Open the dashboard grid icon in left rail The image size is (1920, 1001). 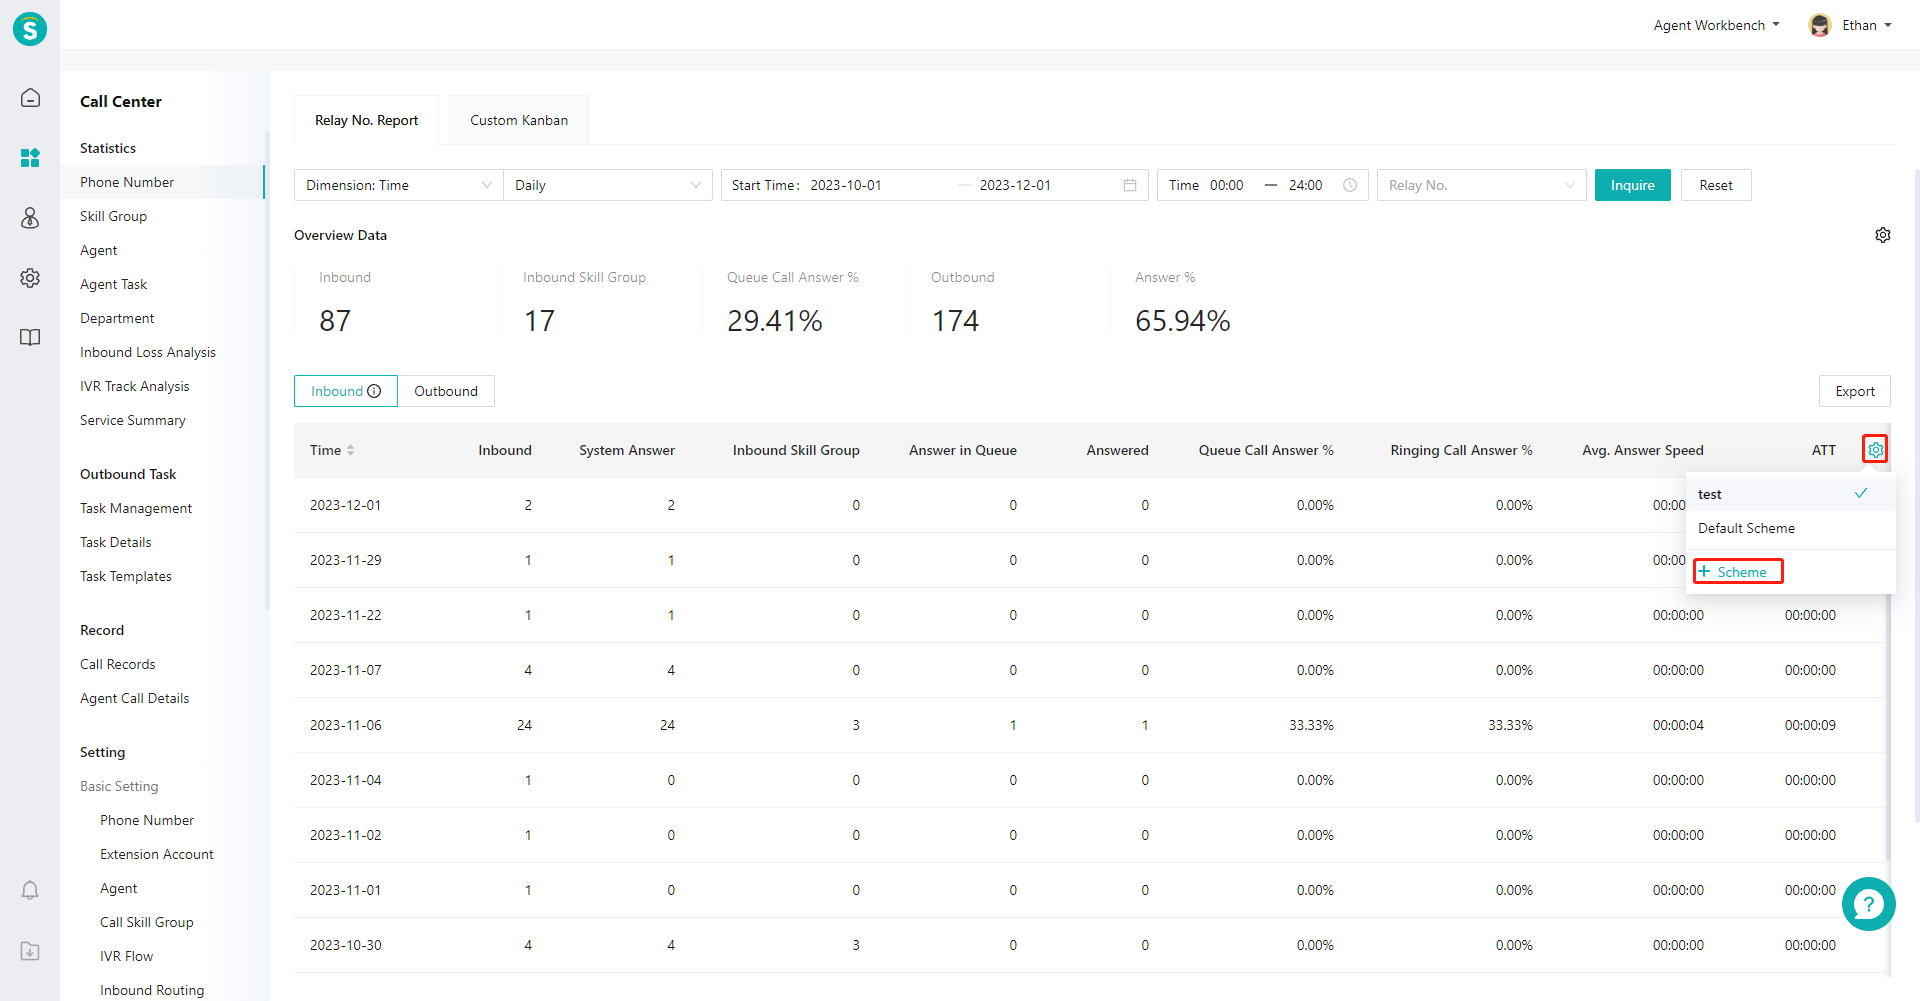[30, 158]
